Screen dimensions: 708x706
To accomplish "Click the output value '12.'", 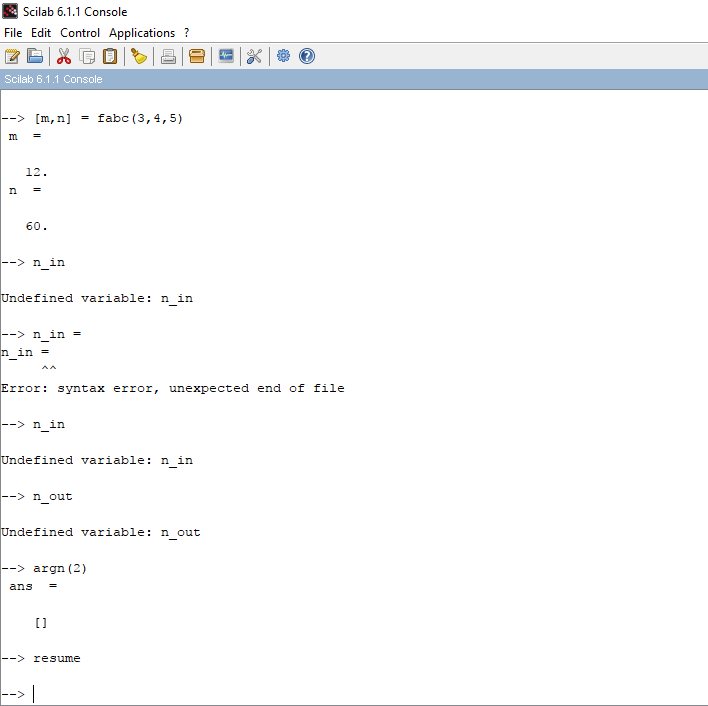I will point(36,172).
